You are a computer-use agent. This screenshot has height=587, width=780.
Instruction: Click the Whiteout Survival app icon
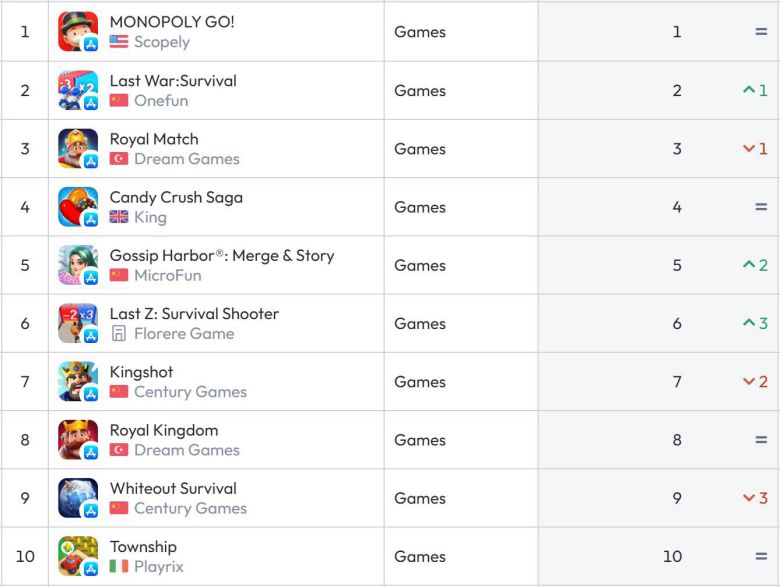[78, 498]
